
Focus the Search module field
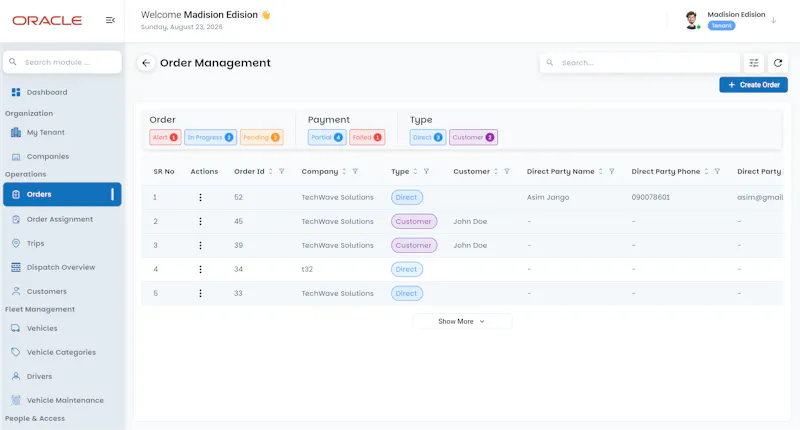pos(62,62)
